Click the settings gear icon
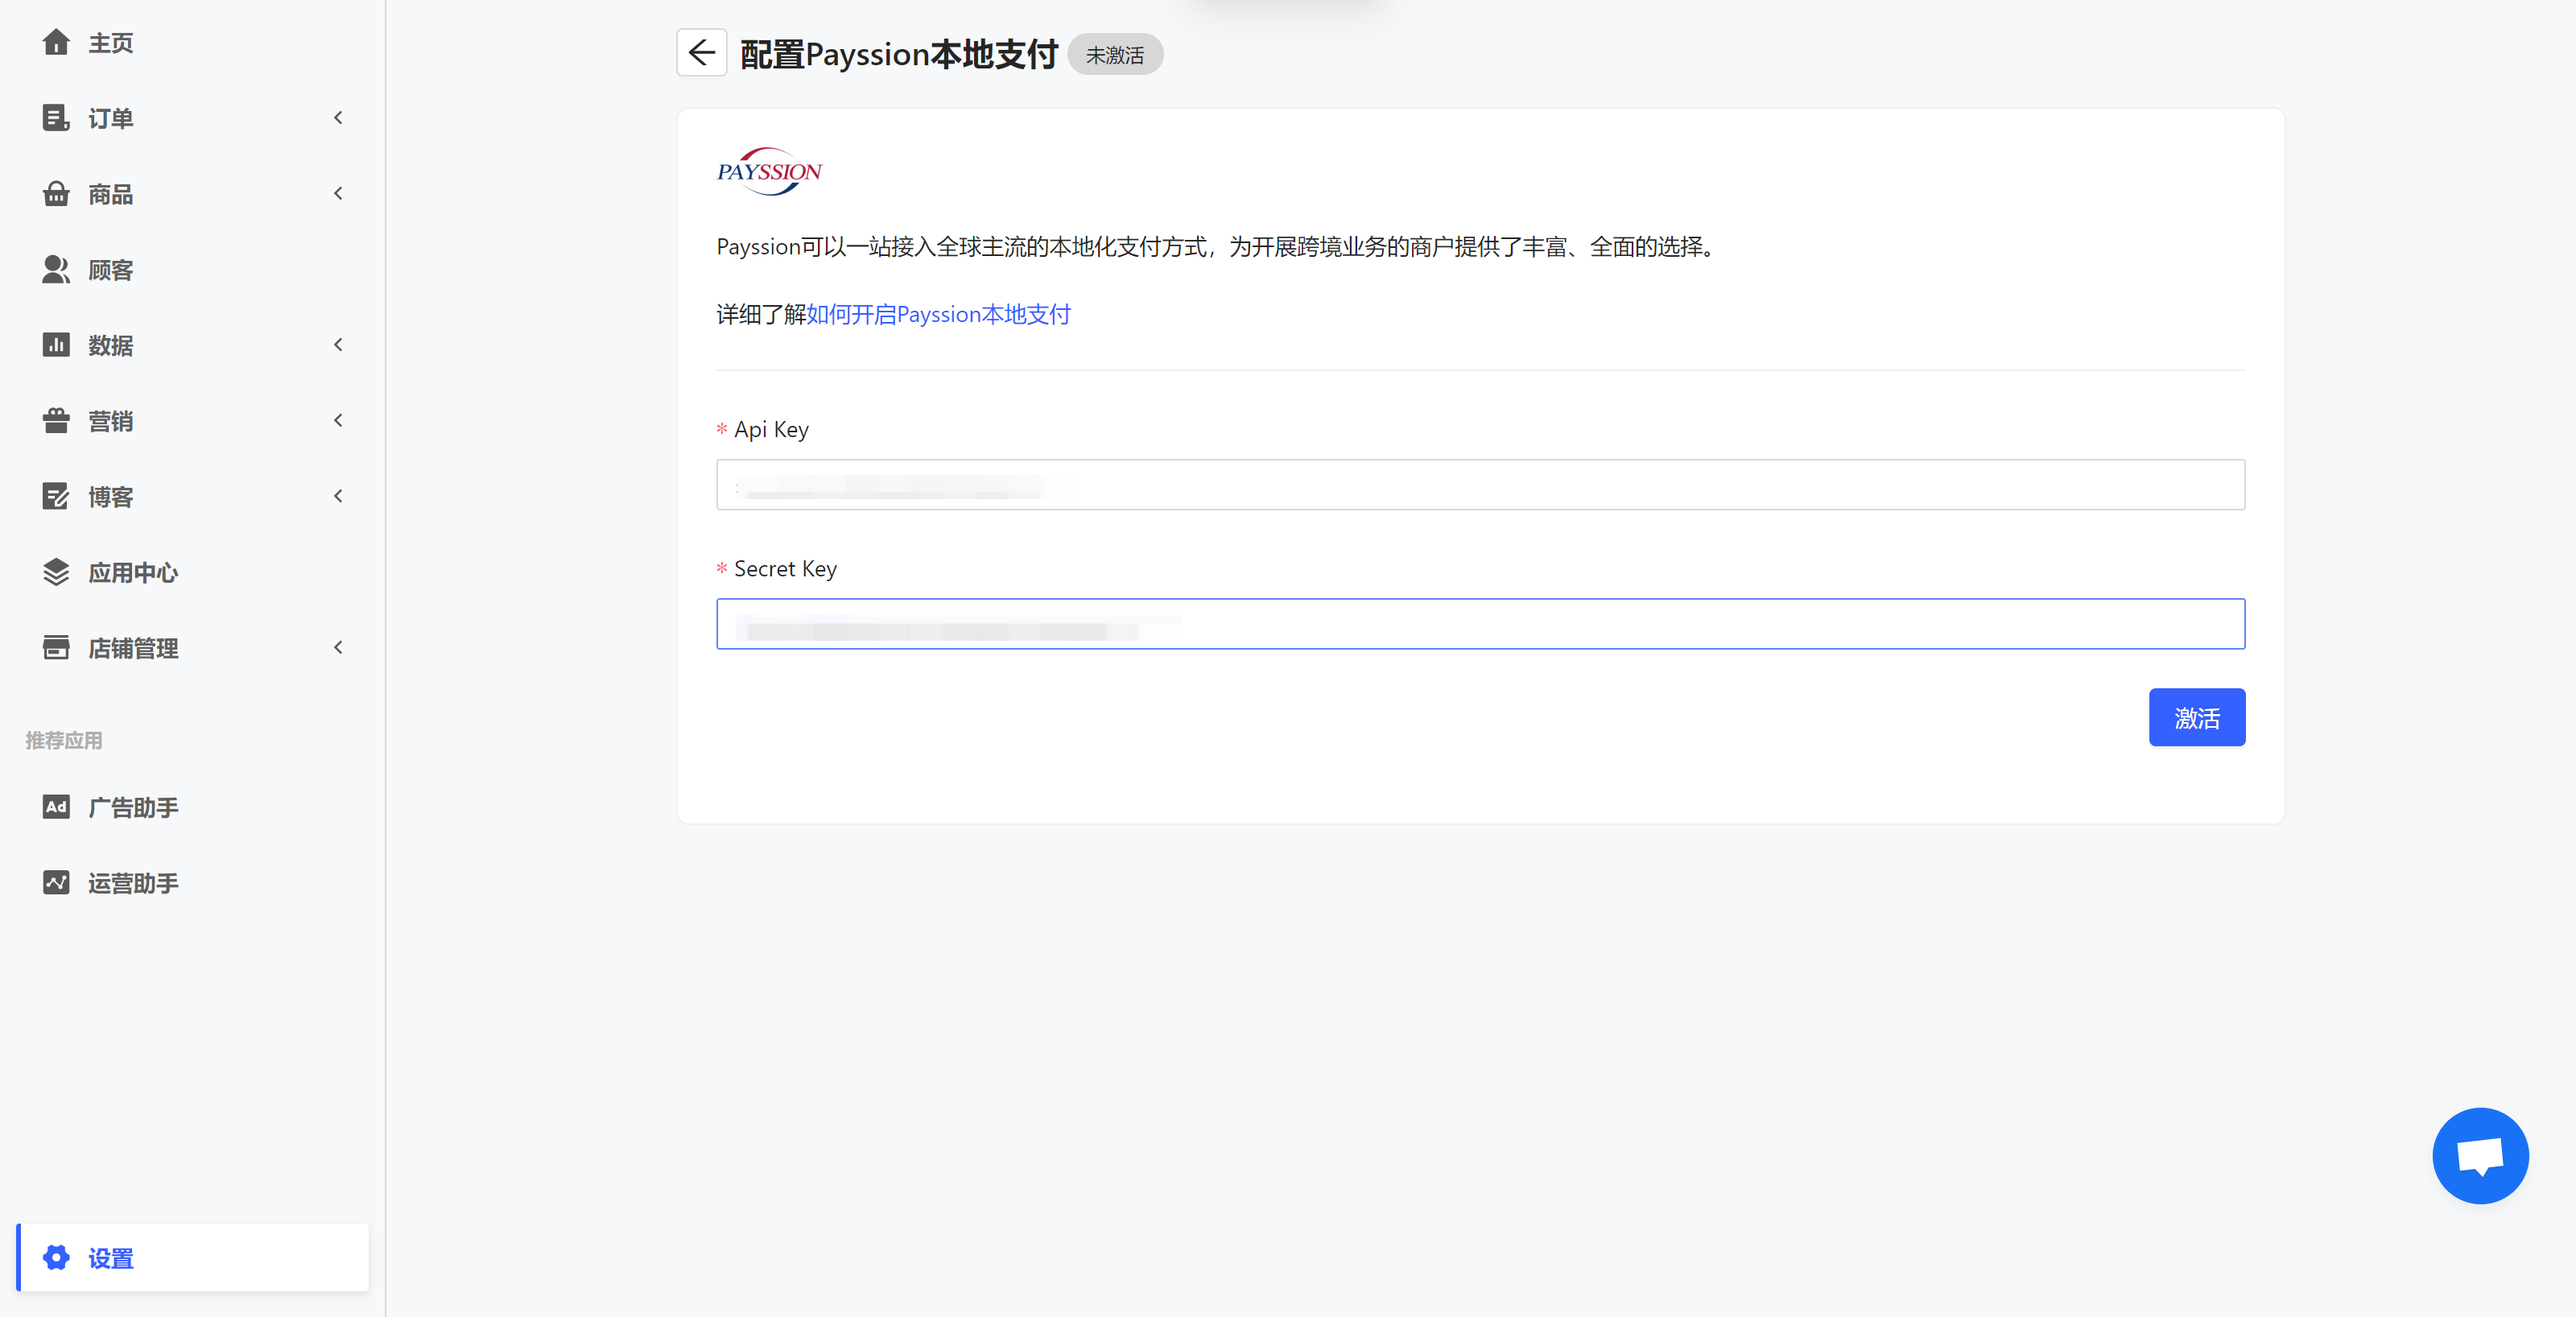 tap(56, 1258)
